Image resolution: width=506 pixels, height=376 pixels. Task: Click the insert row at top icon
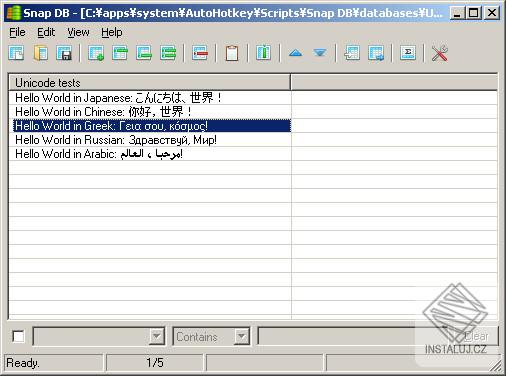coord(120,53)
